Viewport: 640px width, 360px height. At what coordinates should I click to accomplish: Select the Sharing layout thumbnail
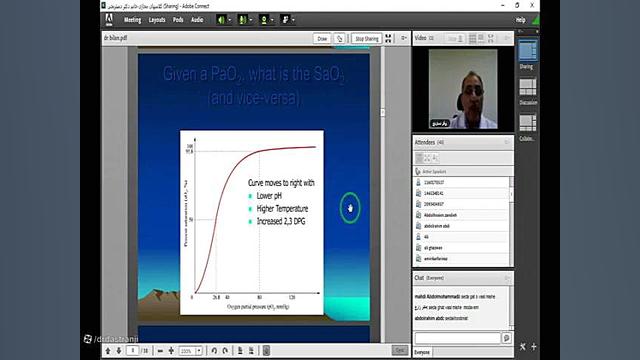click(x=527, y=50)
